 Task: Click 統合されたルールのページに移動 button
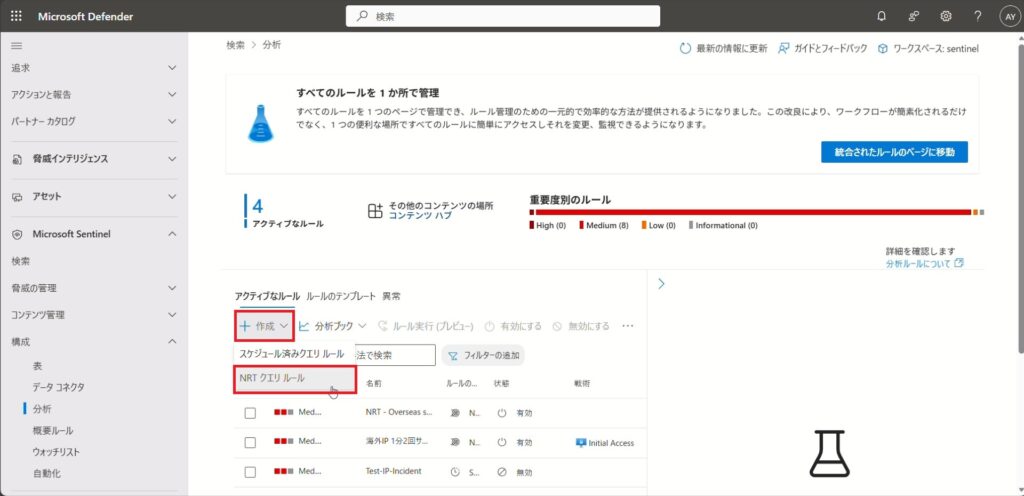pos(893,151)
